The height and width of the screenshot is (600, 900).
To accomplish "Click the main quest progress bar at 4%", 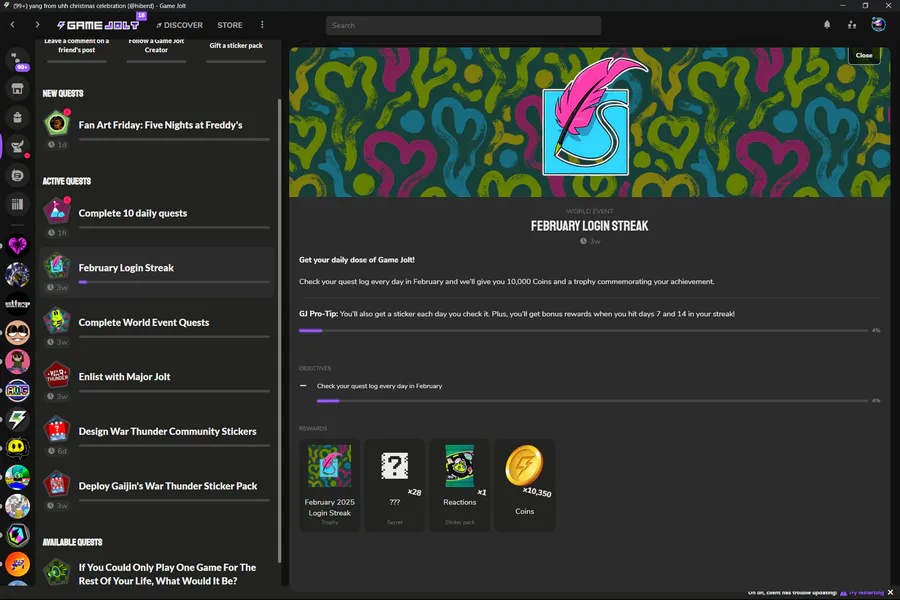I will 583,331.
